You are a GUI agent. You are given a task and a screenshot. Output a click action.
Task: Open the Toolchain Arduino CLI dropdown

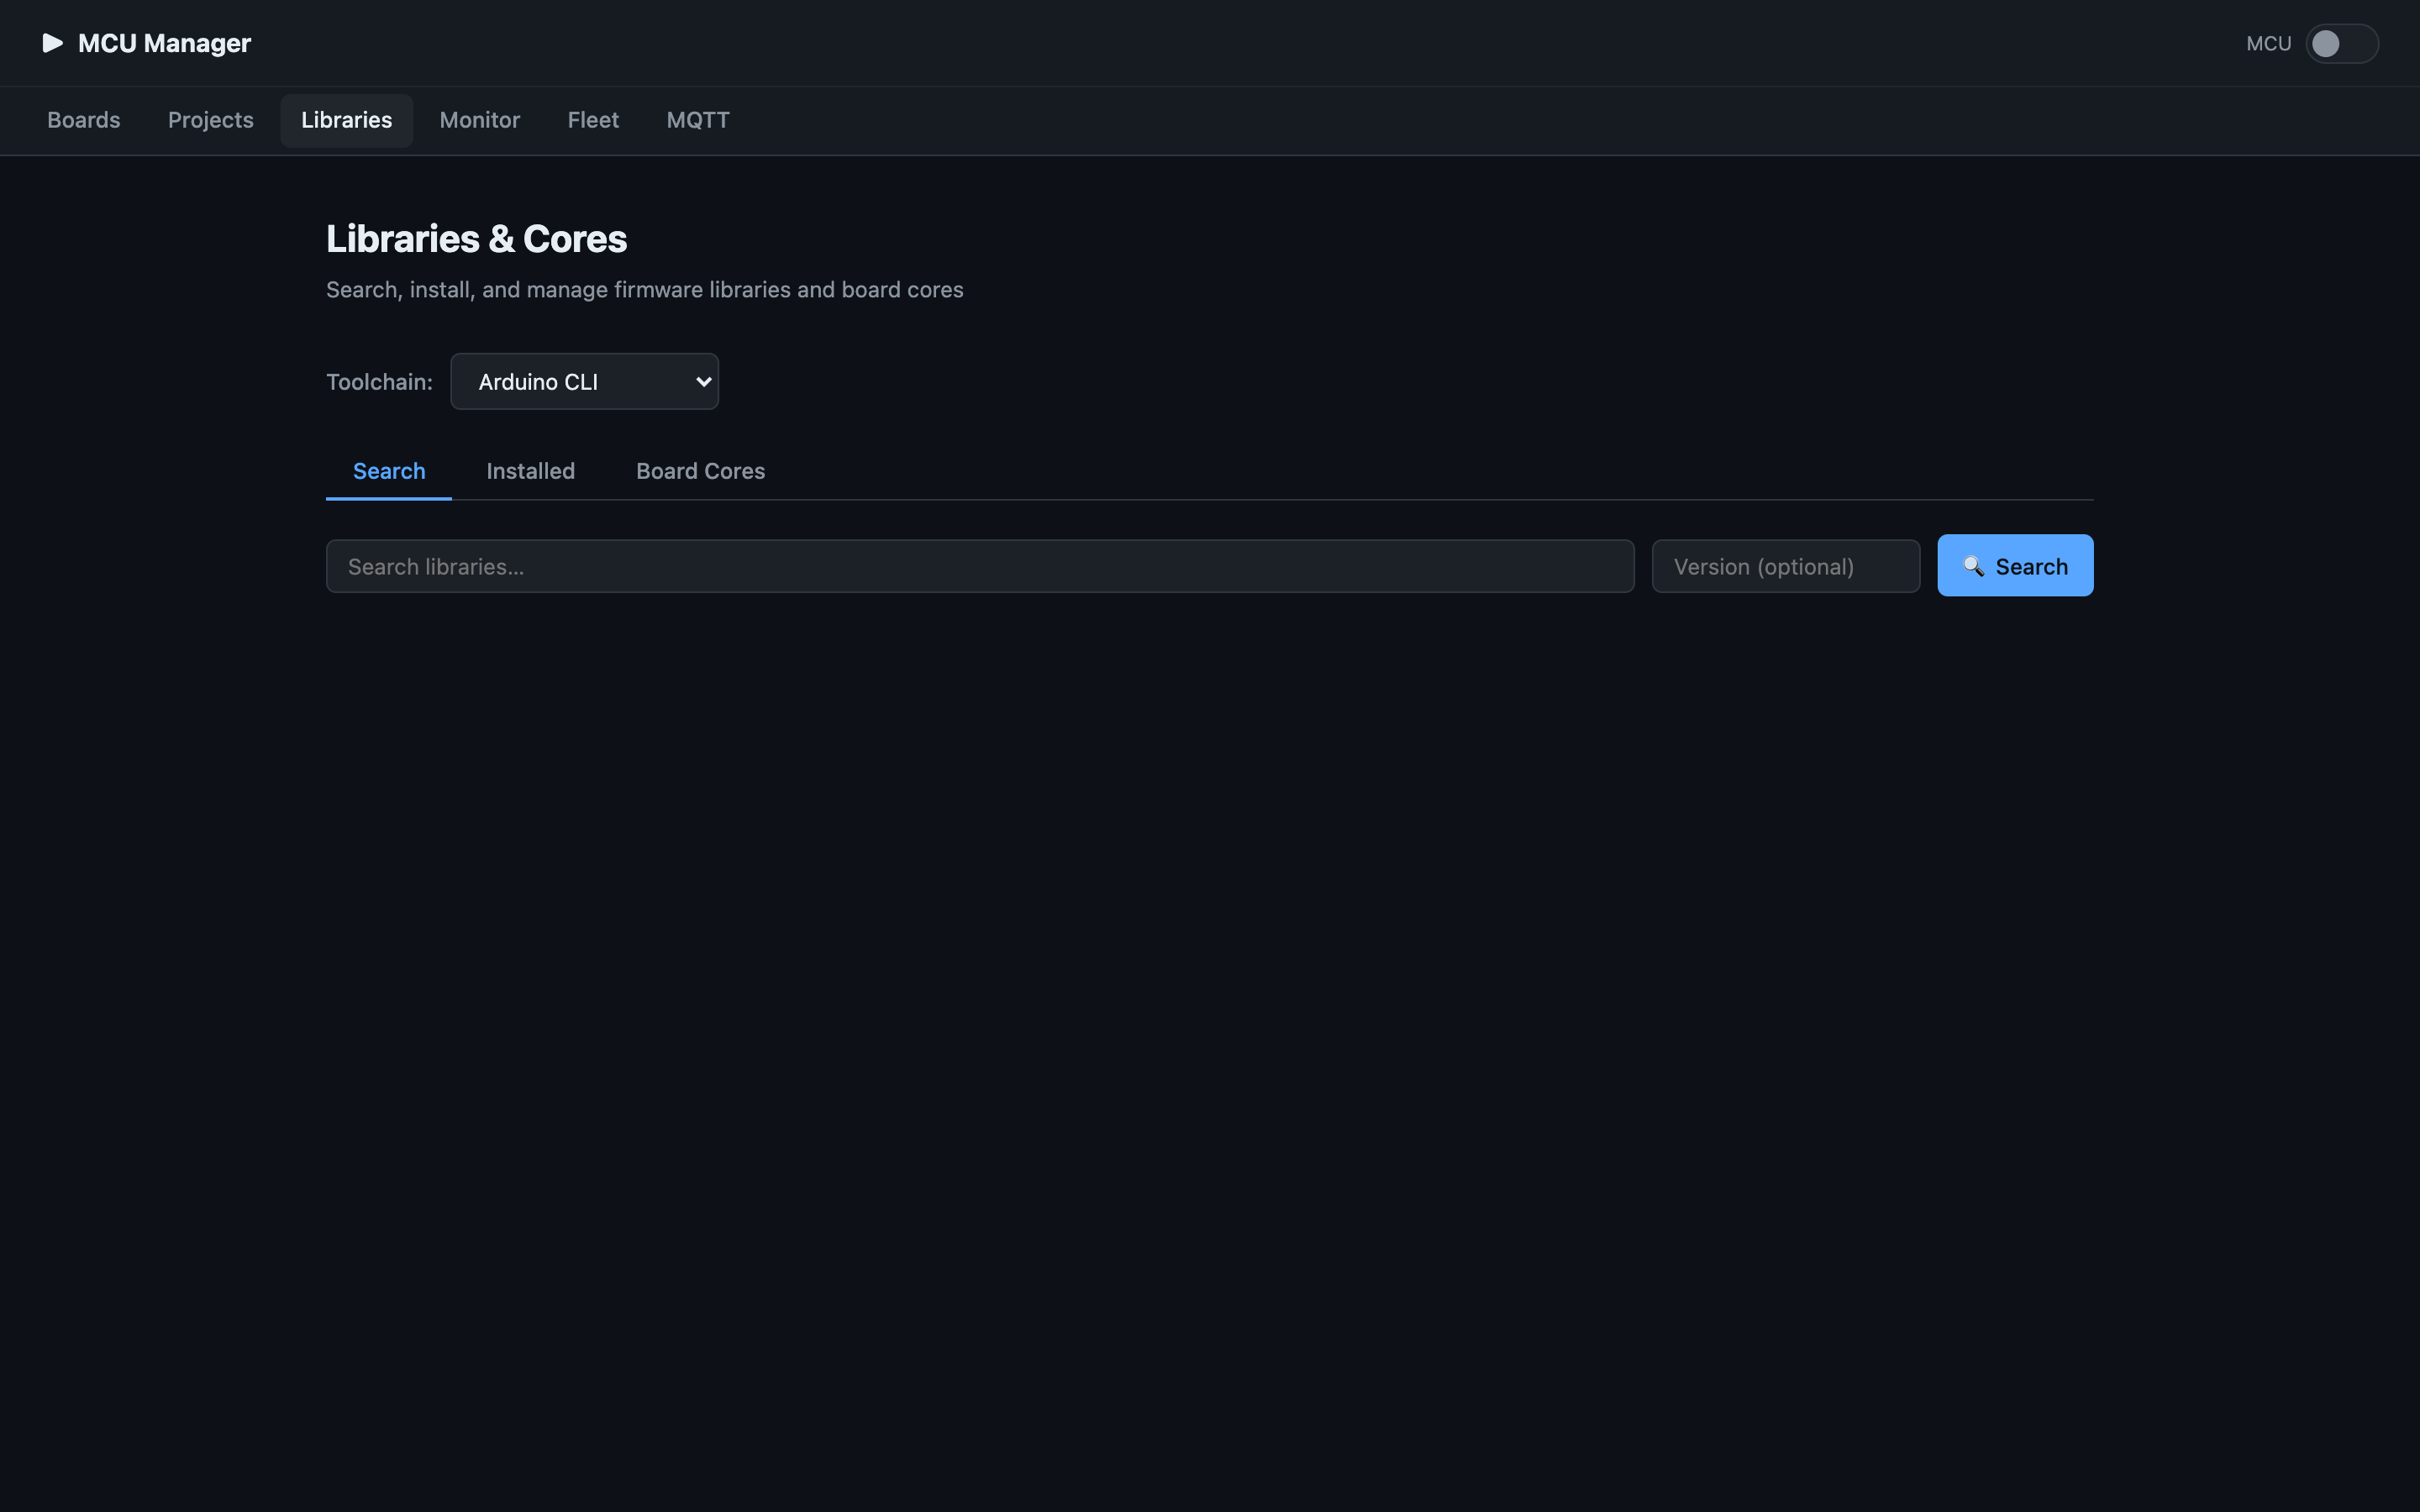(584, 381)
